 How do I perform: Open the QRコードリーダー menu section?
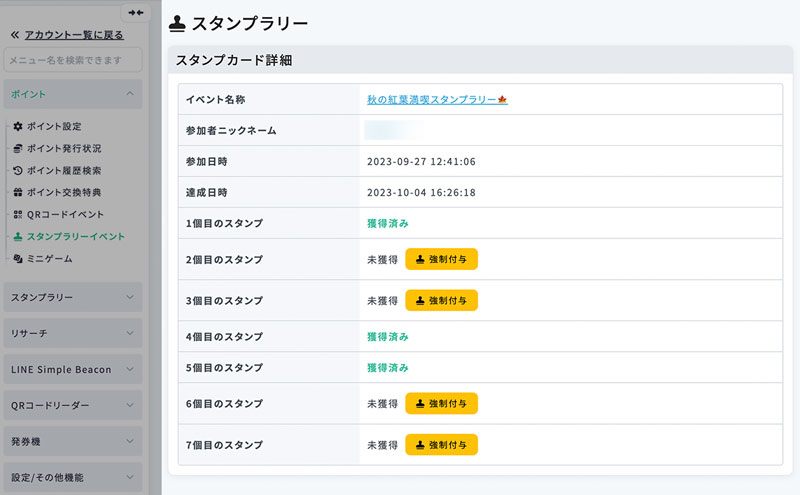[x=72, y=405]
